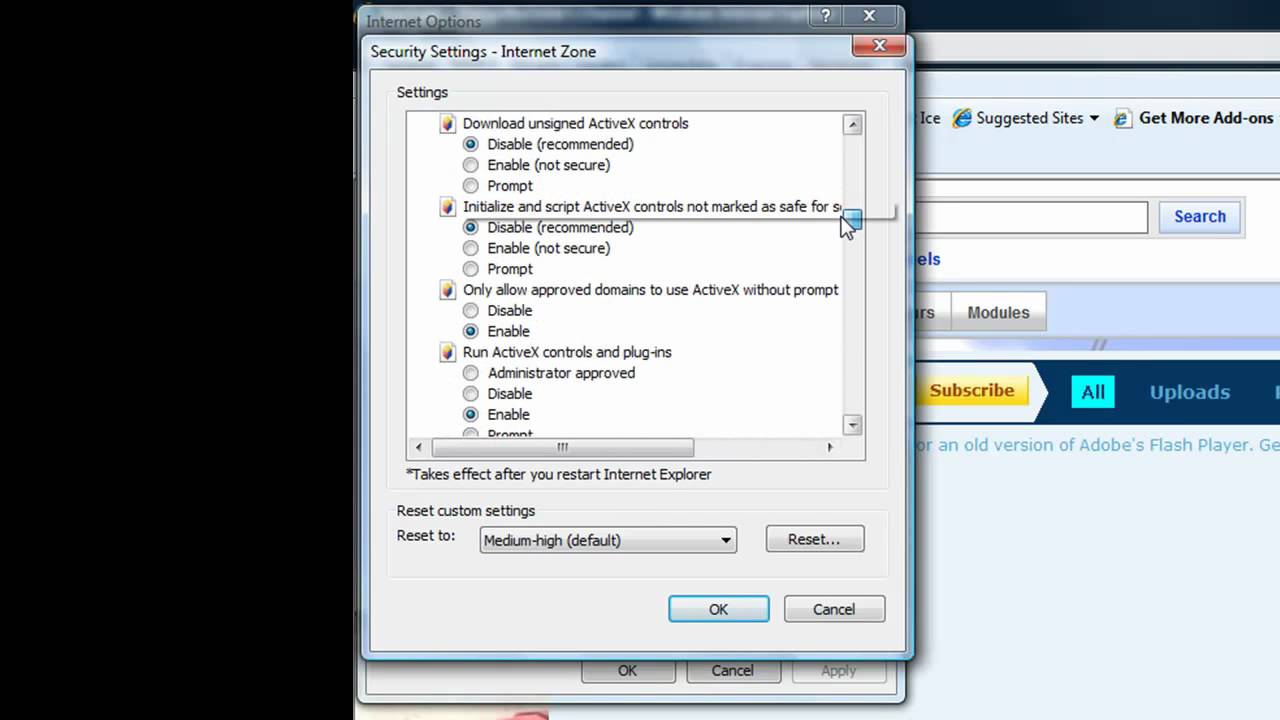Click the Reset... button
1280x720 pixels.
tap(814, 539)
